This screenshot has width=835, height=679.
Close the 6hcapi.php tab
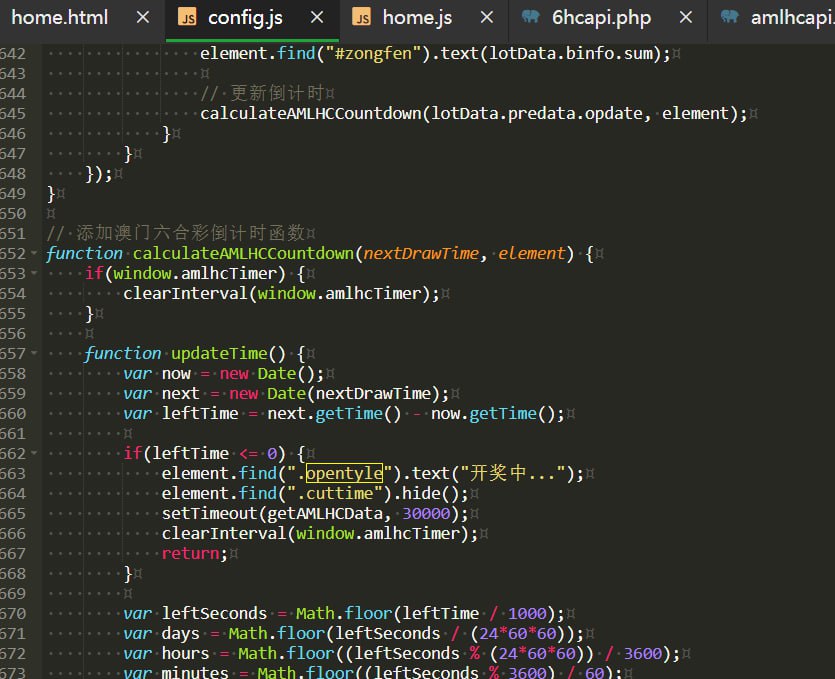click(x=686, y=18)
